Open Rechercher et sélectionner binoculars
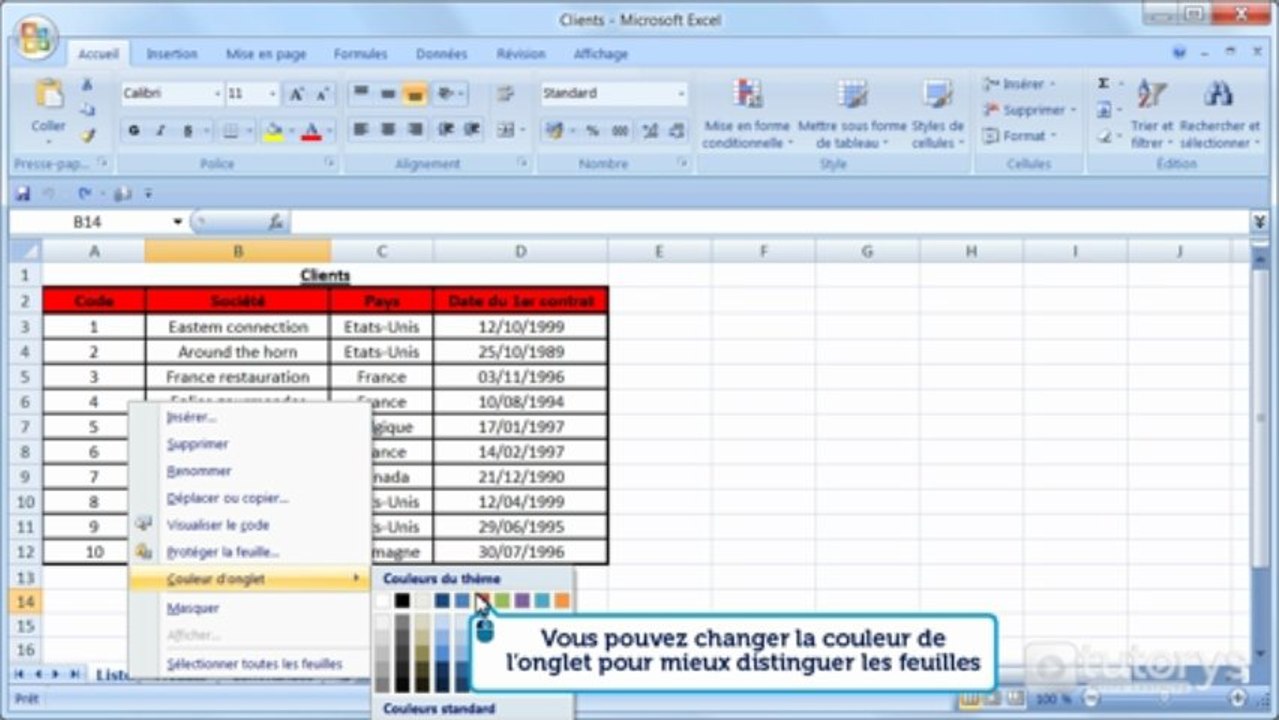 pyautogui.click(x=1219, y=115)
